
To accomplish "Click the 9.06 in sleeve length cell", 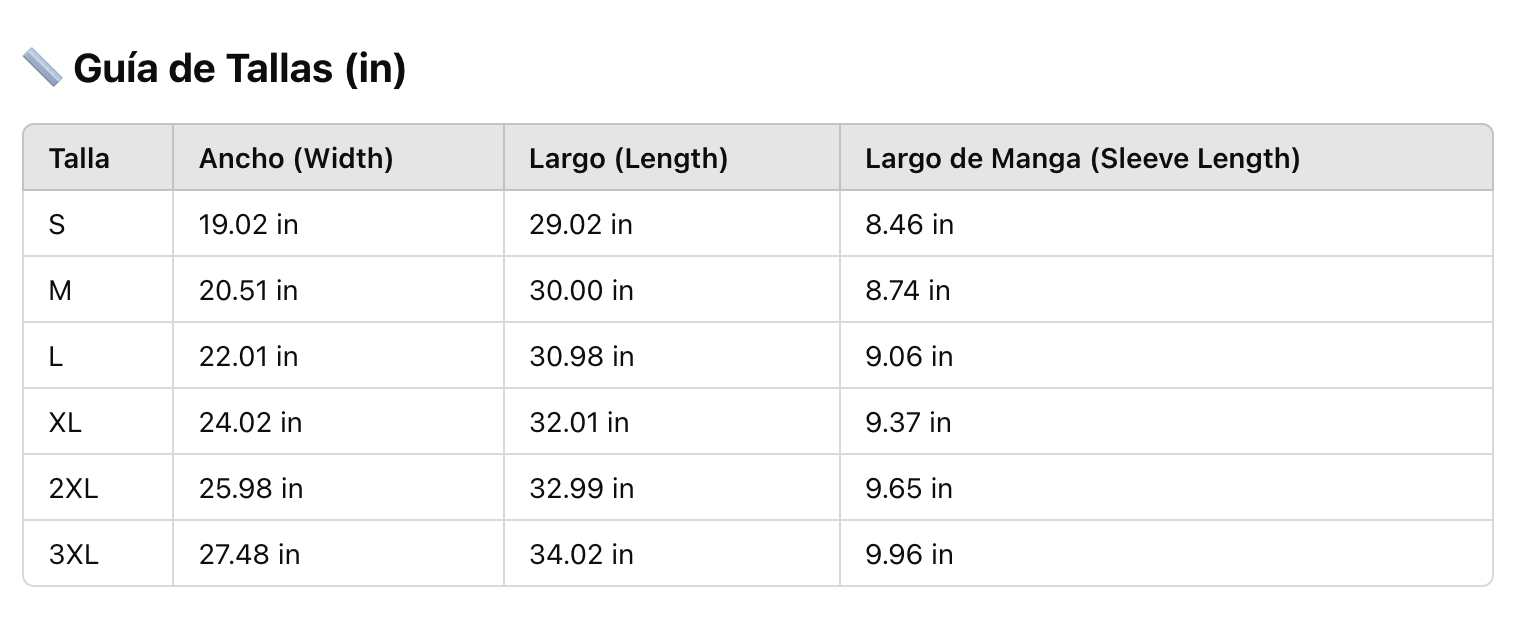I will pos(909,356).
